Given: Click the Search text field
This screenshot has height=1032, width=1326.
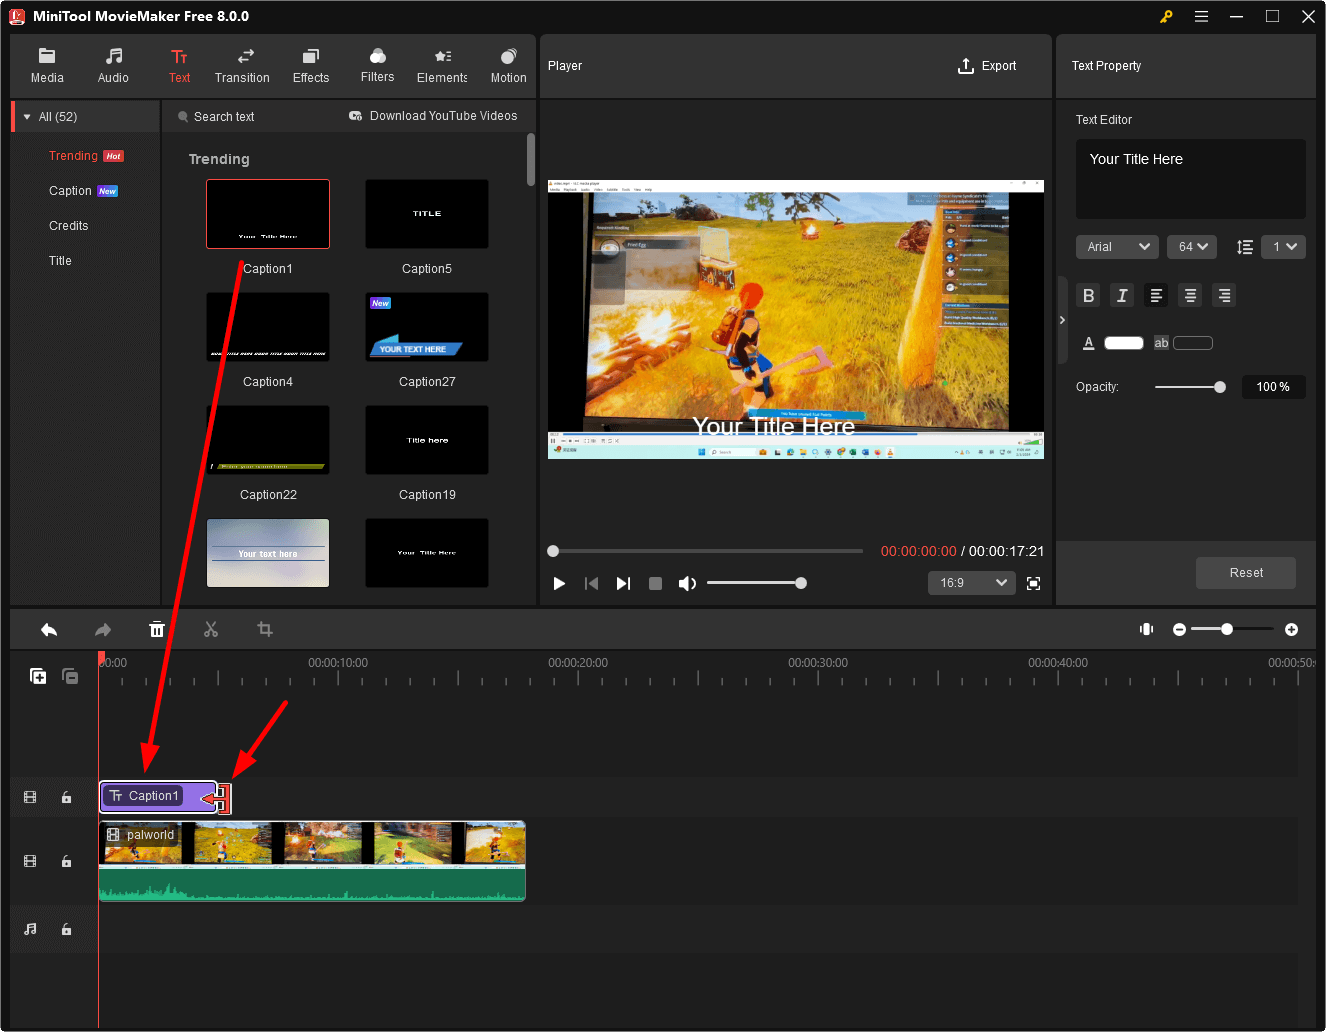Looking at the screenshot, I should (224, 117).
